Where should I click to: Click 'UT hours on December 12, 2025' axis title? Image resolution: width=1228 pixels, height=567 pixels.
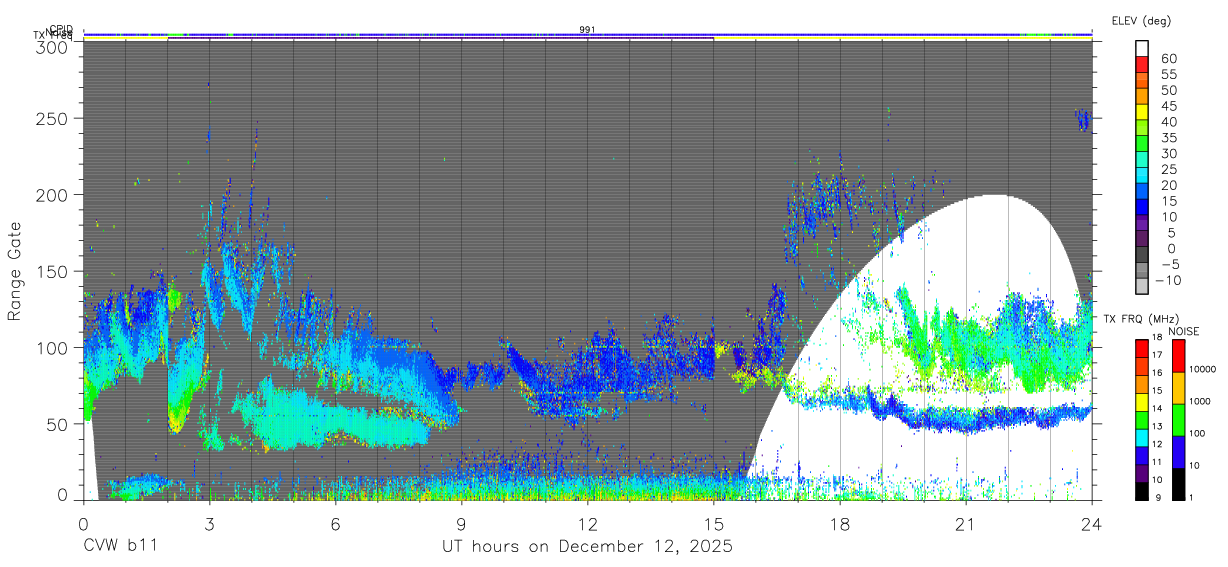point(588,547)
